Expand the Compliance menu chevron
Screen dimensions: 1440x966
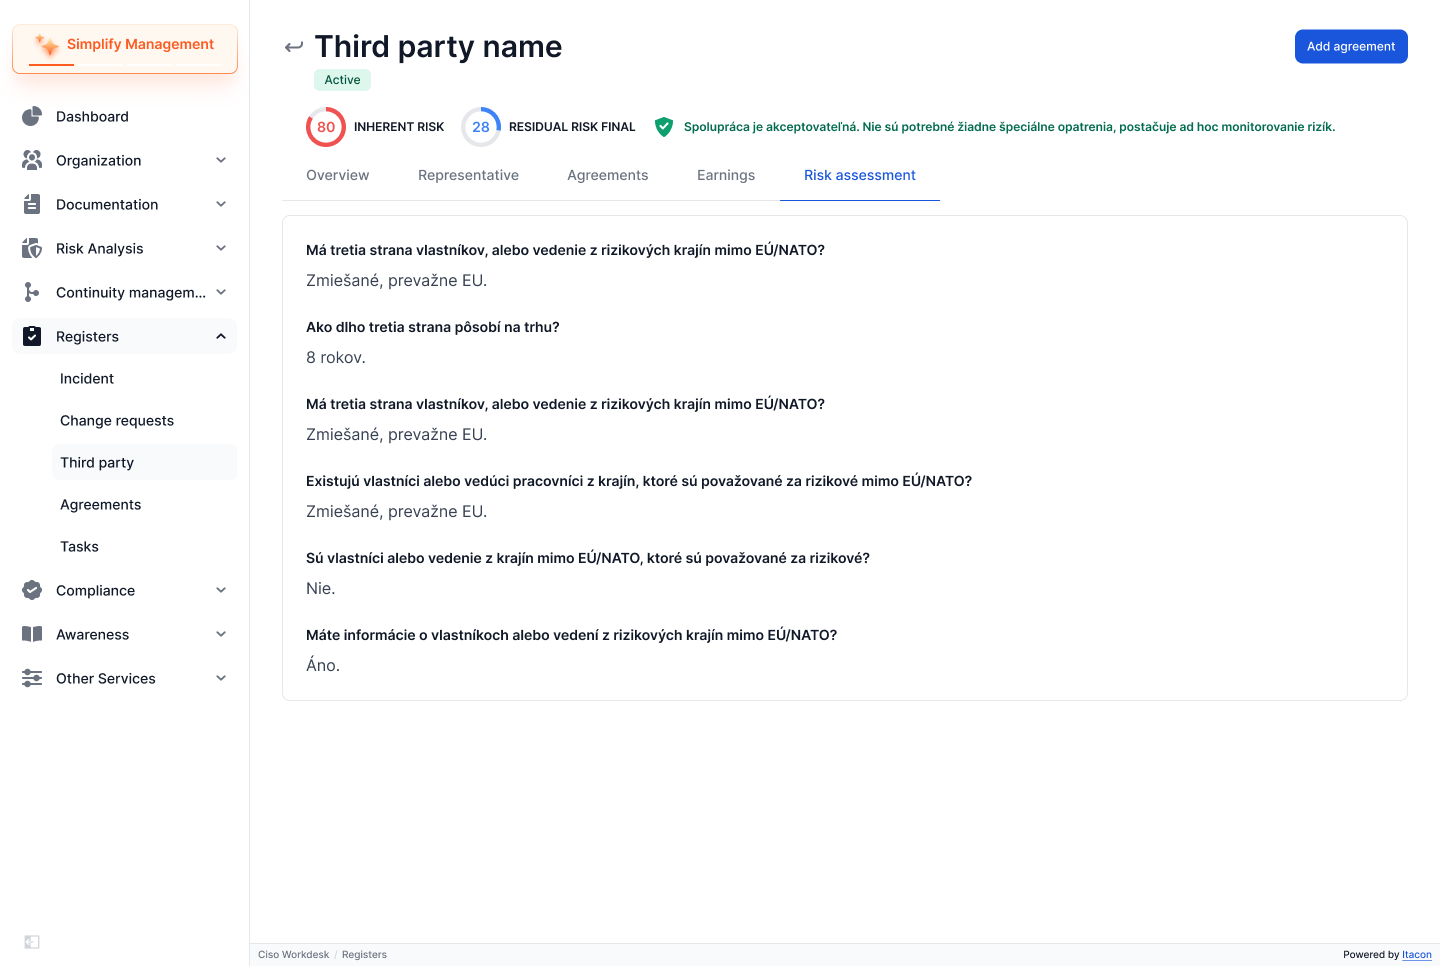tap(221, 590)
